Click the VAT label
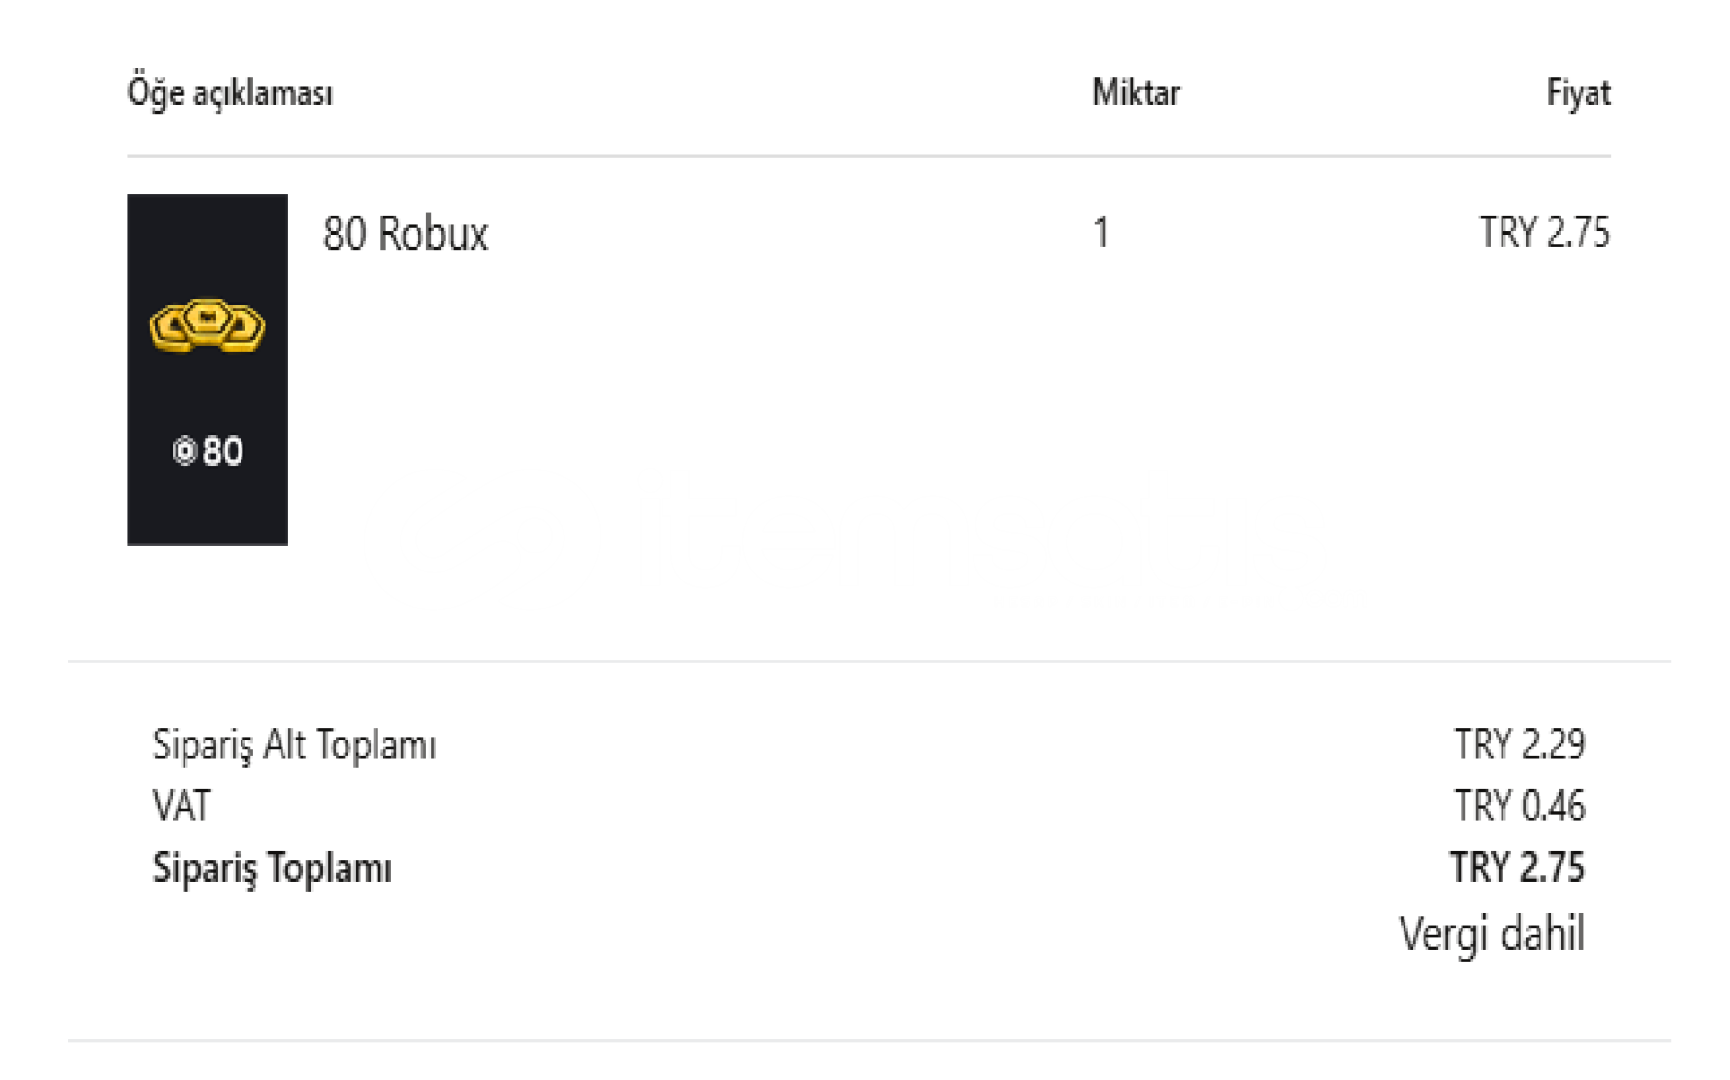Screen dimensions: 1730x1080 click(x=182, y=806)
